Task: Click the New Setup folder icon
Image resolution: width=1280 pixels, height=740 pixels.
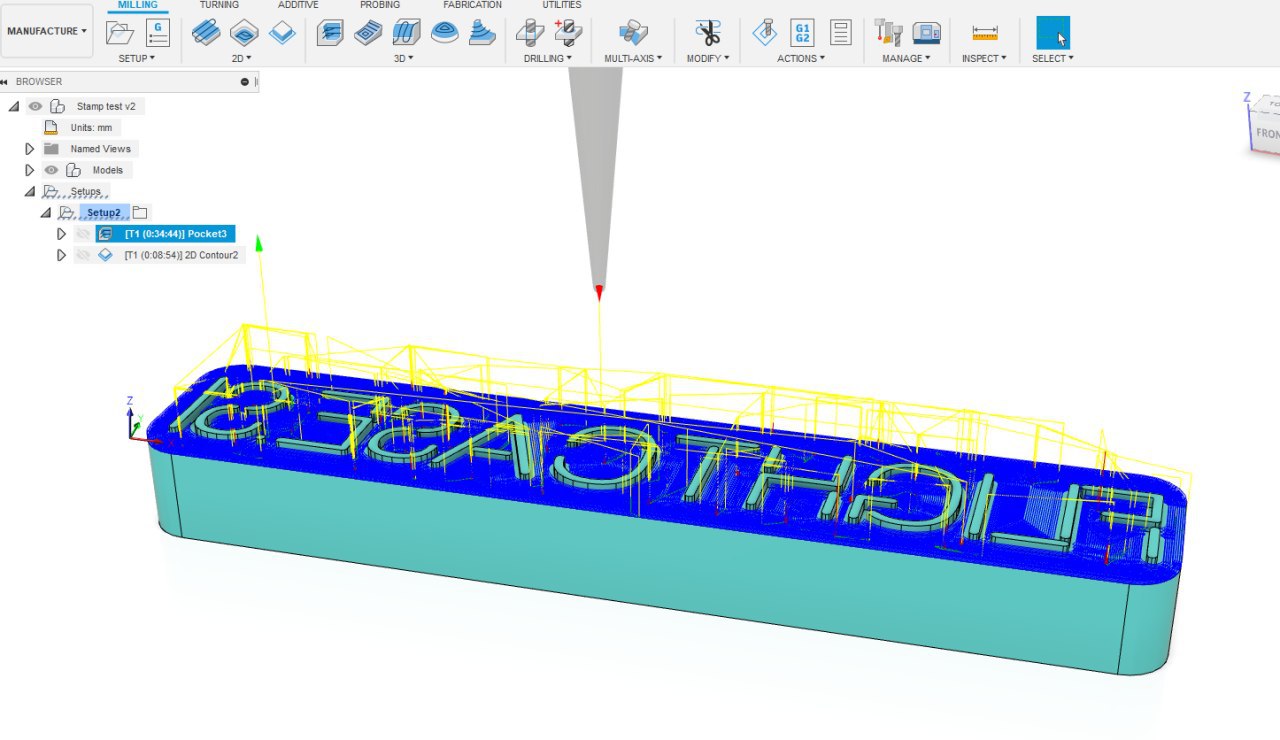Action: click(x=120, y=33)
